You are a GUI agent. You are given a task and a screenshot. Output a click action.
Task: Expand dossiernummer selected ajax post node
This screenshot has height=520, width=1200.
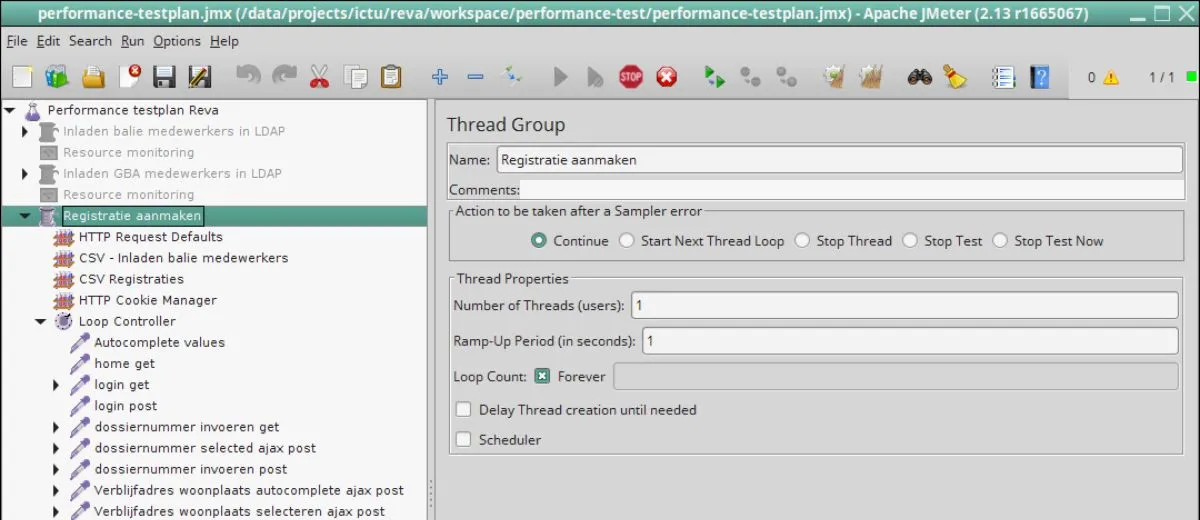tap(57, 447)
